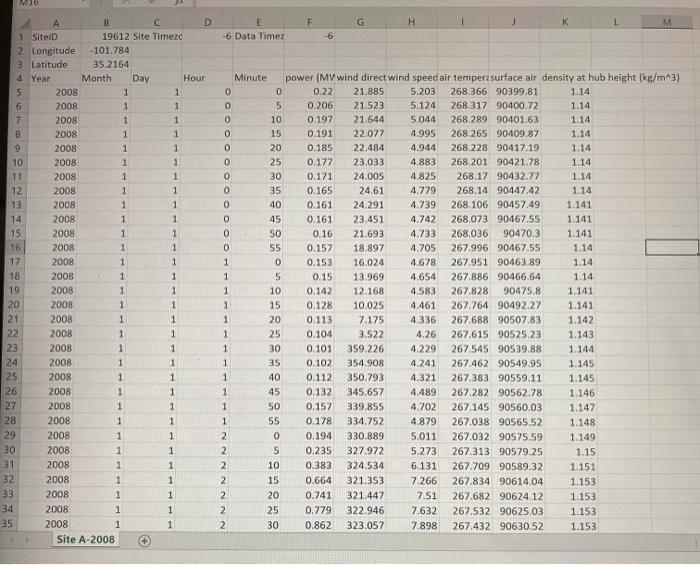The height and width of the screenshot is (565, 700).
Task: Click the Hour header cell
Action: (207, 78)
